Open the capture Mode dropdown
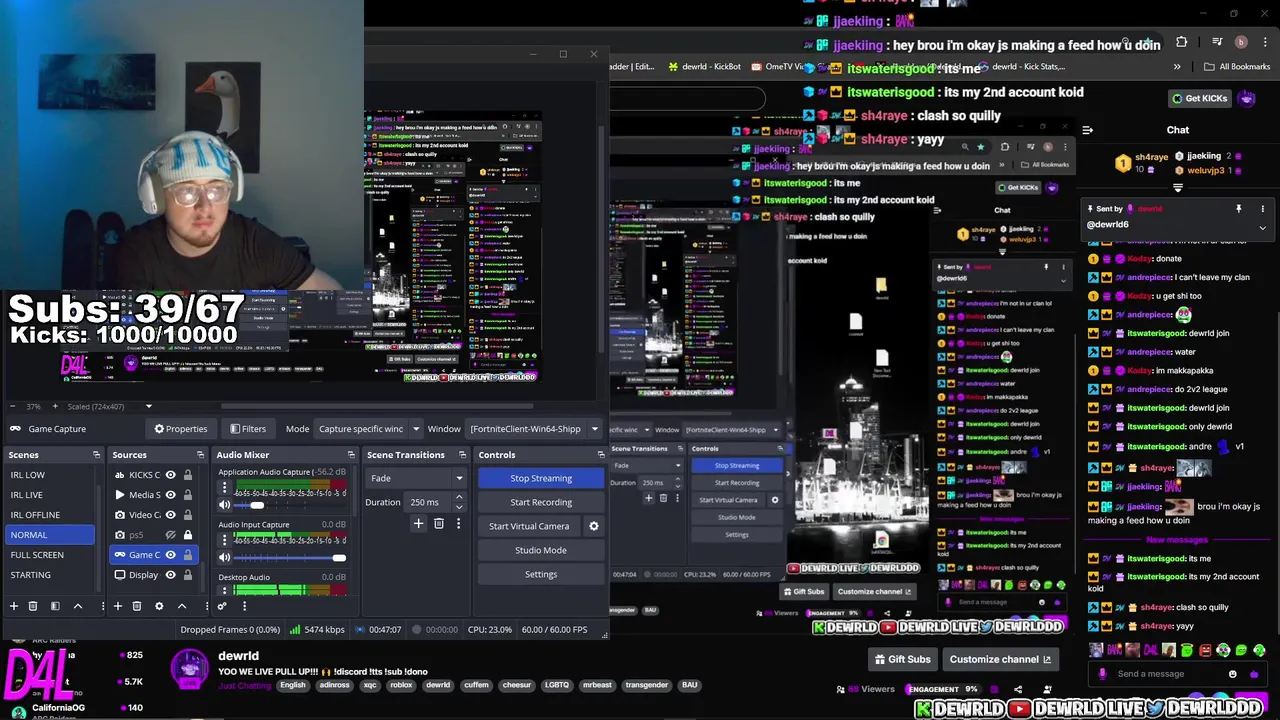Screen dimensions: 1280x720 [368, 429]
